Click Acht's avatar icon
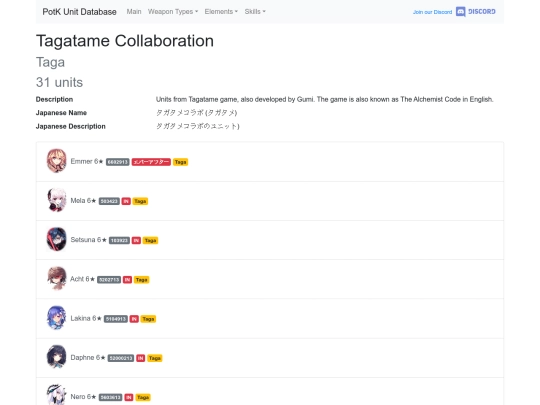Screen dimensions: 540x405 coord(56,279)
